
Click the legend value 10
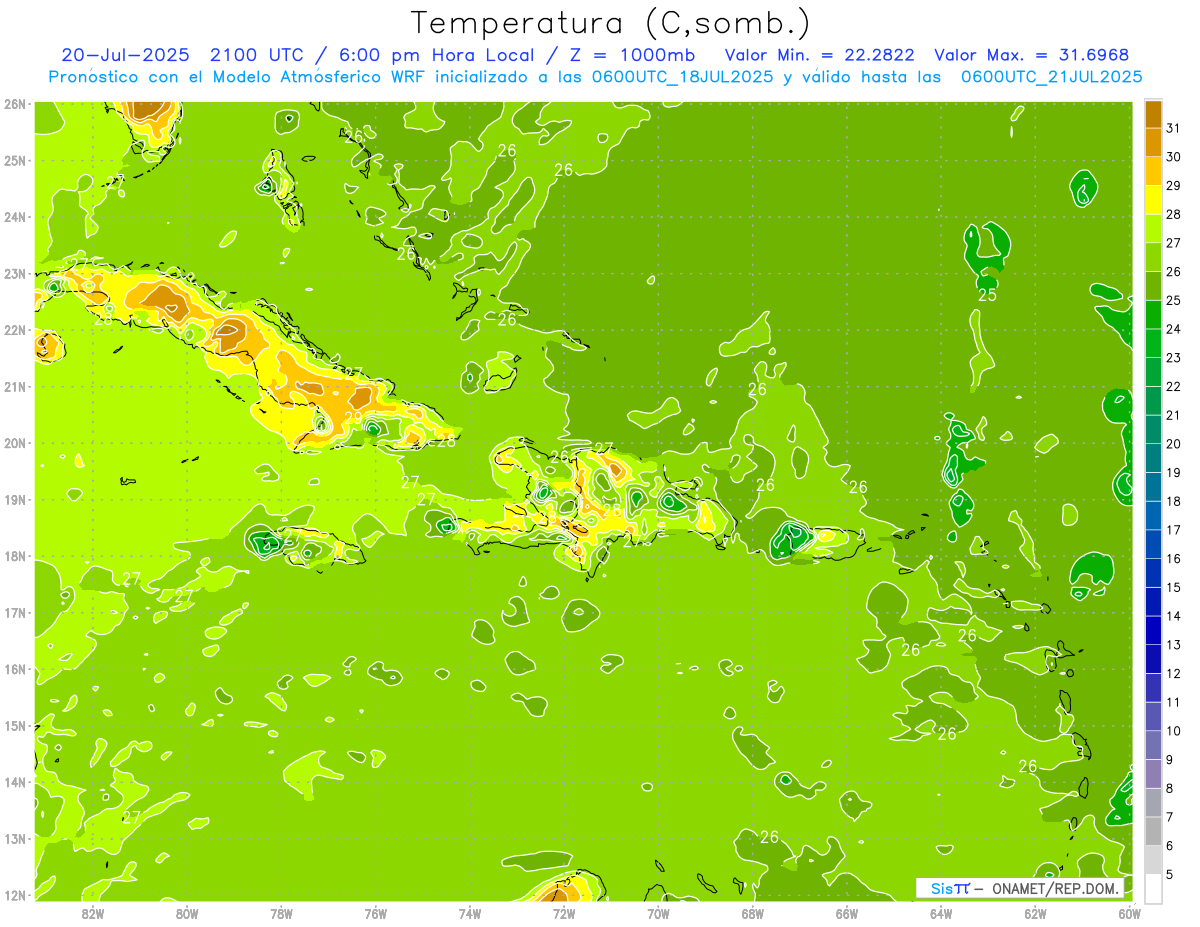1174,730
